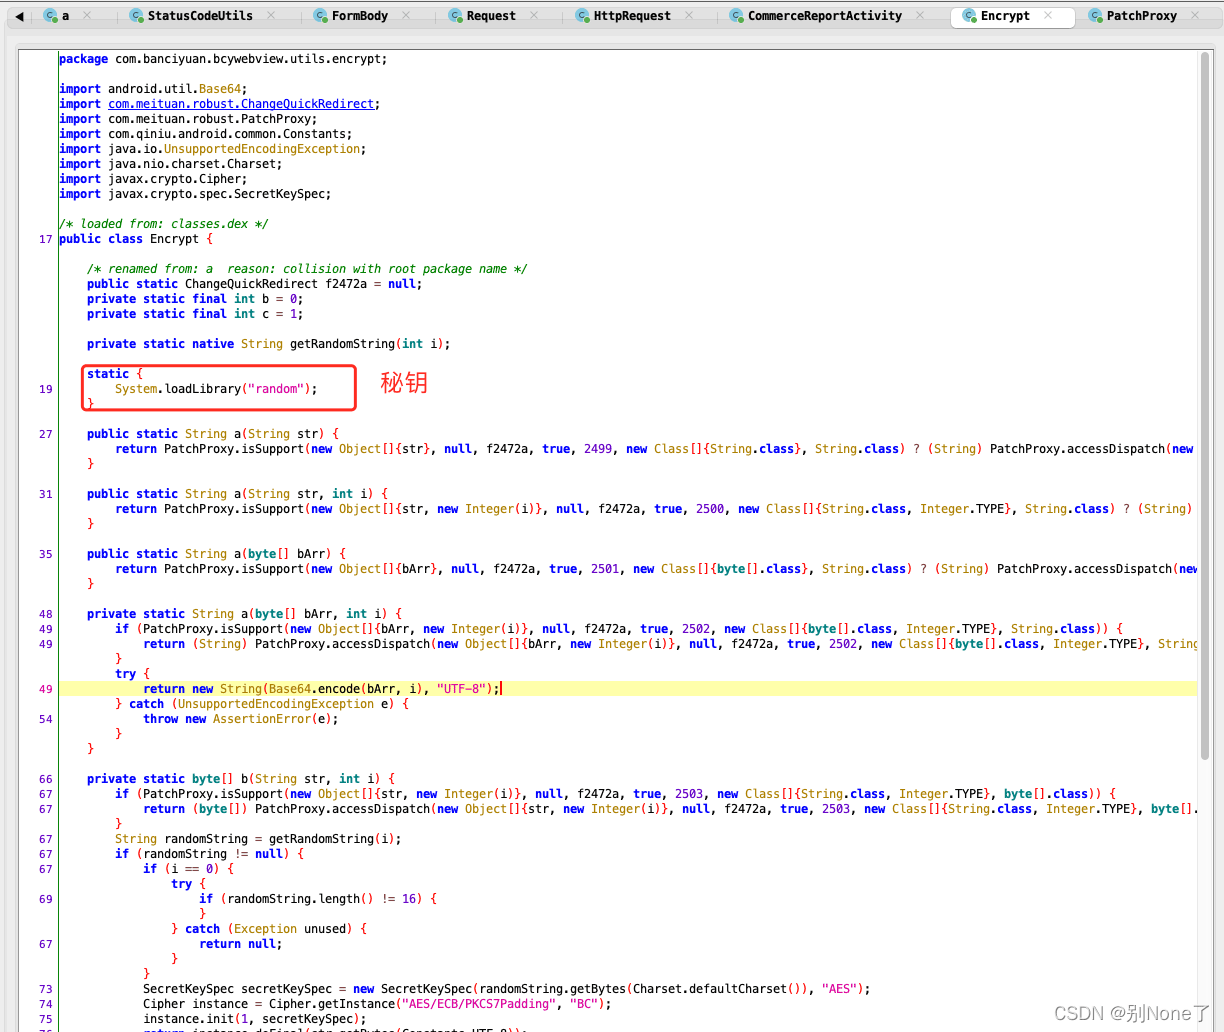Click the class icon on the FormBody tab
1224x1032 pixels.
pos(320,16)
